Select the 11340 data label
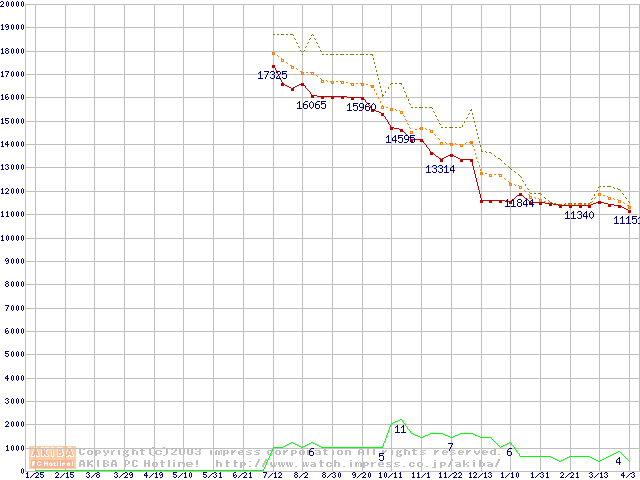 tap(579, 215)
